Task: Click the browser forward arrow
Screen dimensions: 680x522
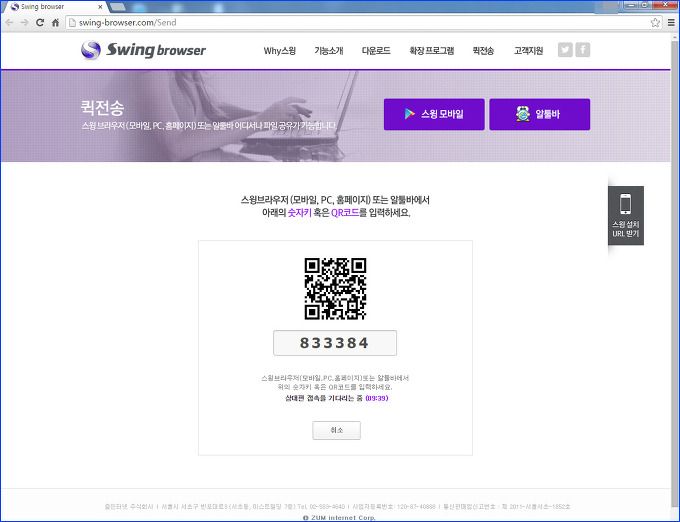Action: [x=24, y=23]
